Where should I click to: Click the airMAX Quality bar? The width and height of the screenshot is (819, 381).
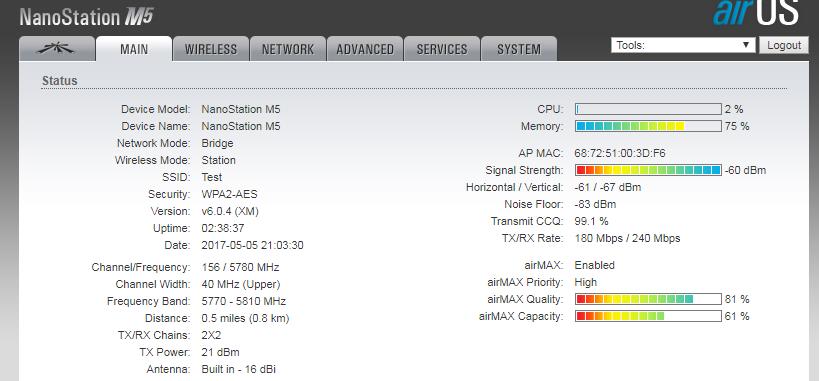648,299
